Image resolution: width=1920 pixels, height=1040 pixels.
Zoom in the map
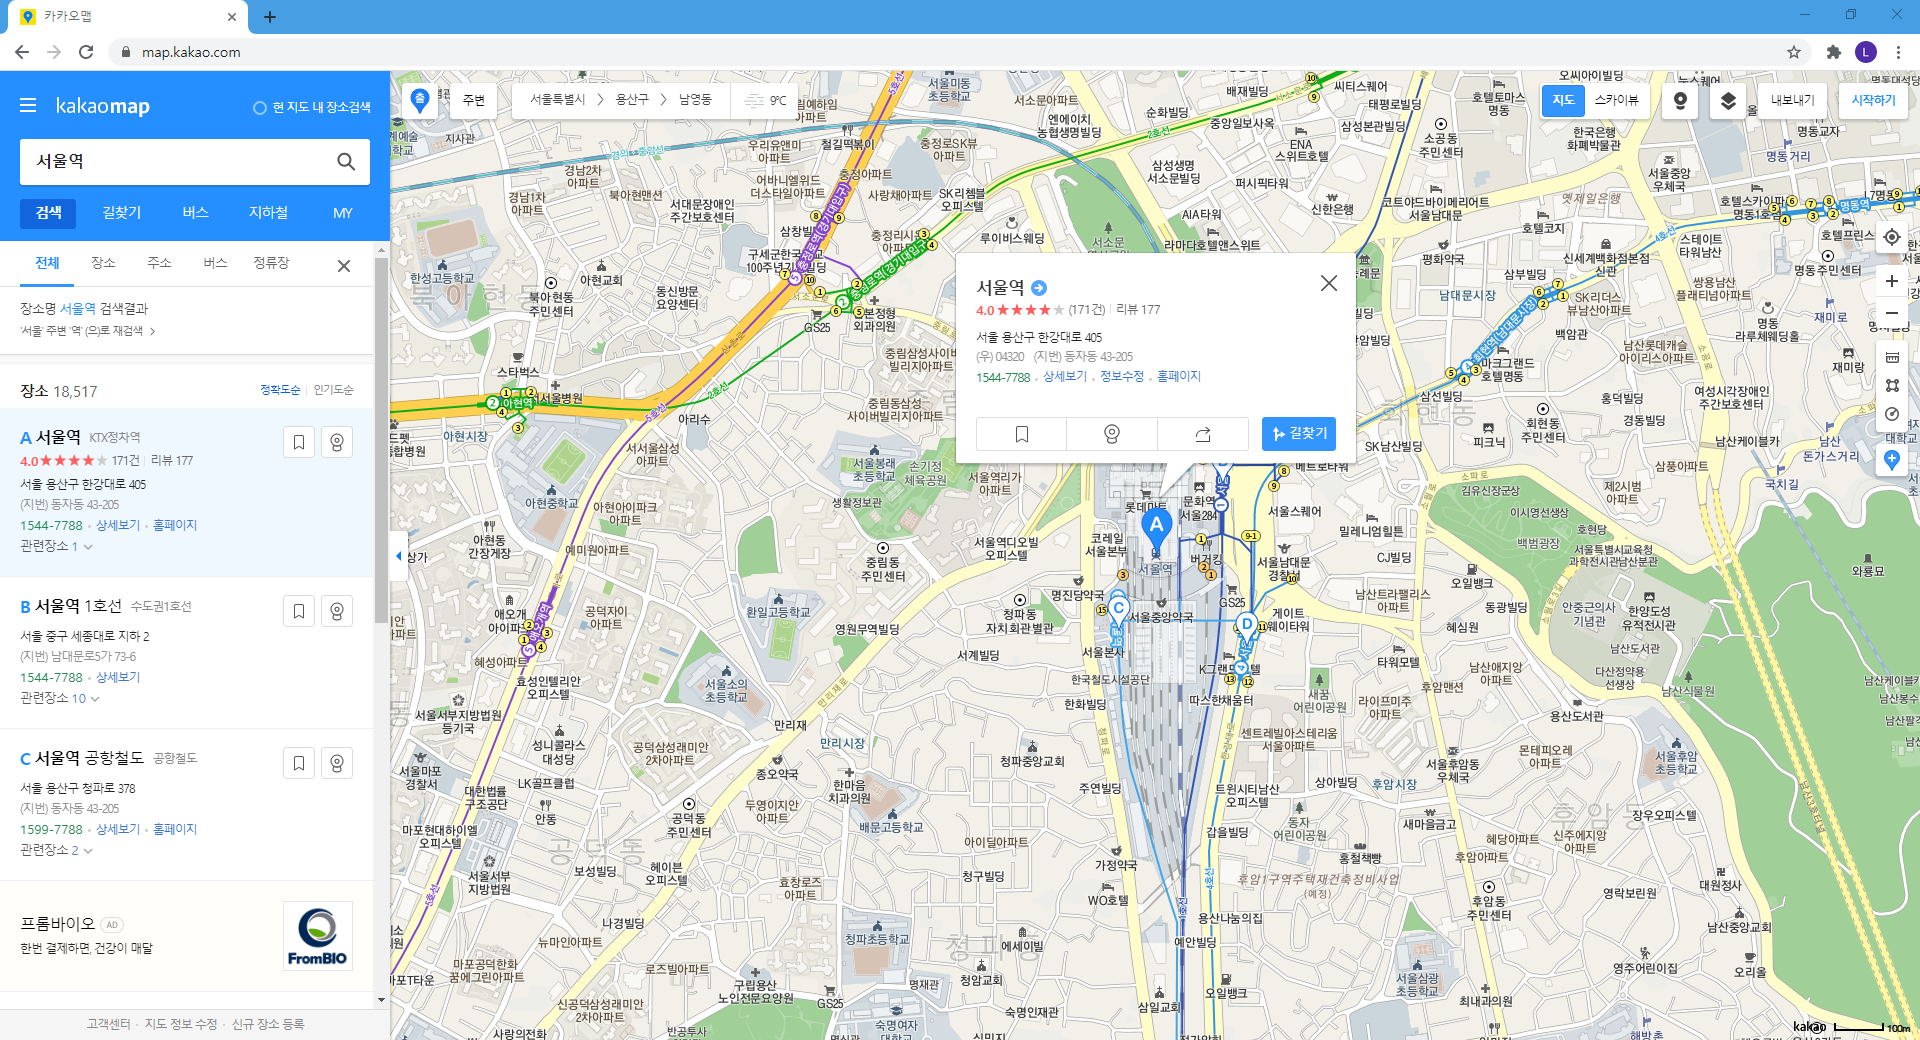tap(1891, 281)
